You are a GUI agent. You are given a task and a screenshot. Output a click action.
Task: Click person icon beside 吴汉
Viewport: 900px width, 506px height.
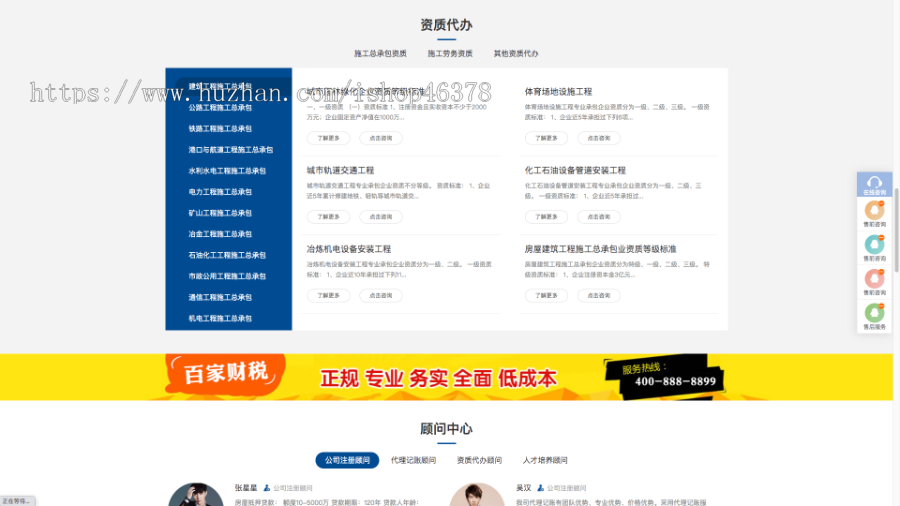[x=540, y=488]
